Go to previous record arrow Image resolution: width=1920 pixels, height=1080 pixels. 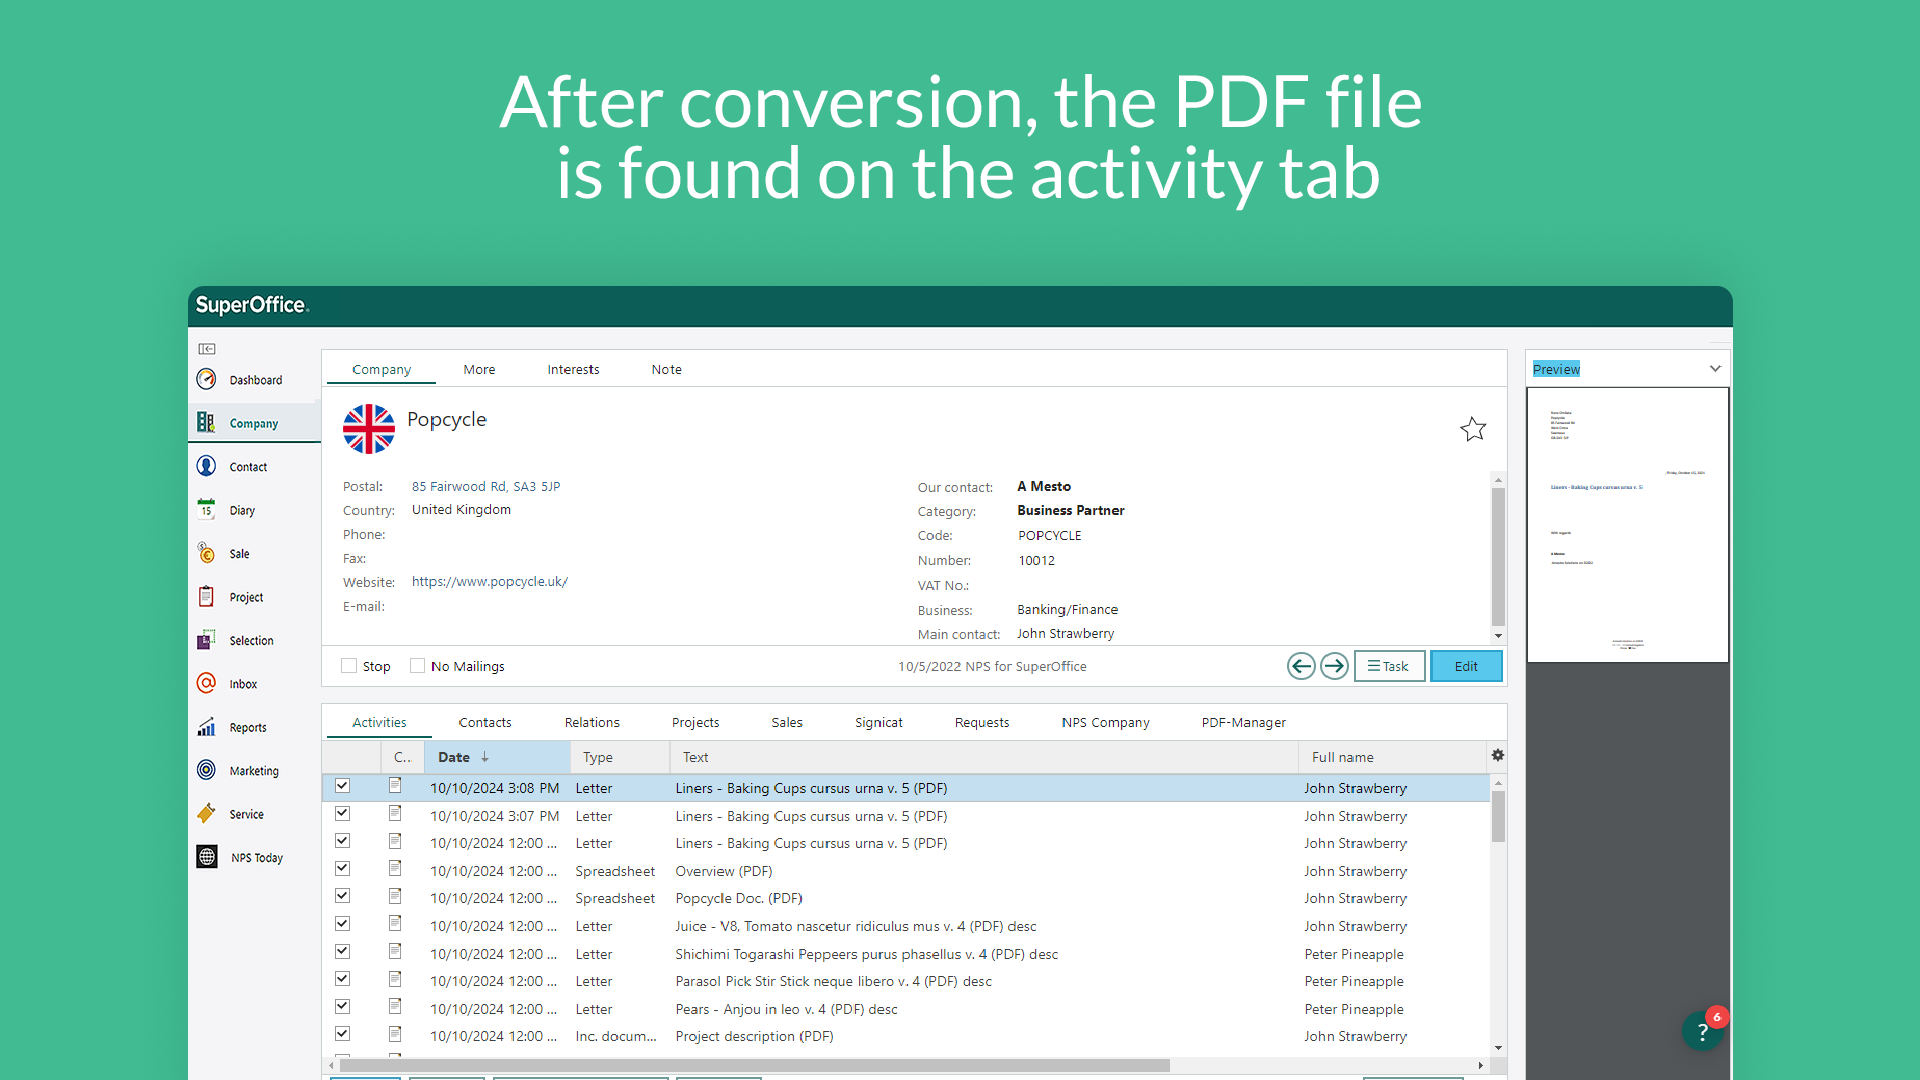click(1301, 666)
